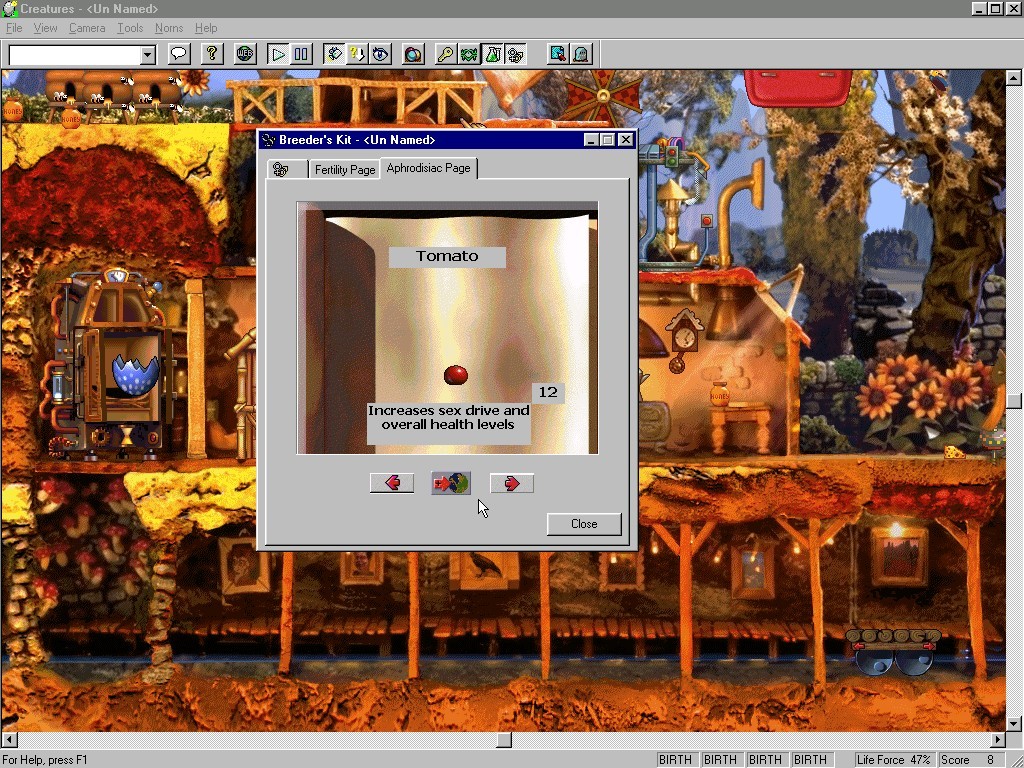Open the Norns menu
The width and height of the screenshot is (1024, 768).
point(168,28)
